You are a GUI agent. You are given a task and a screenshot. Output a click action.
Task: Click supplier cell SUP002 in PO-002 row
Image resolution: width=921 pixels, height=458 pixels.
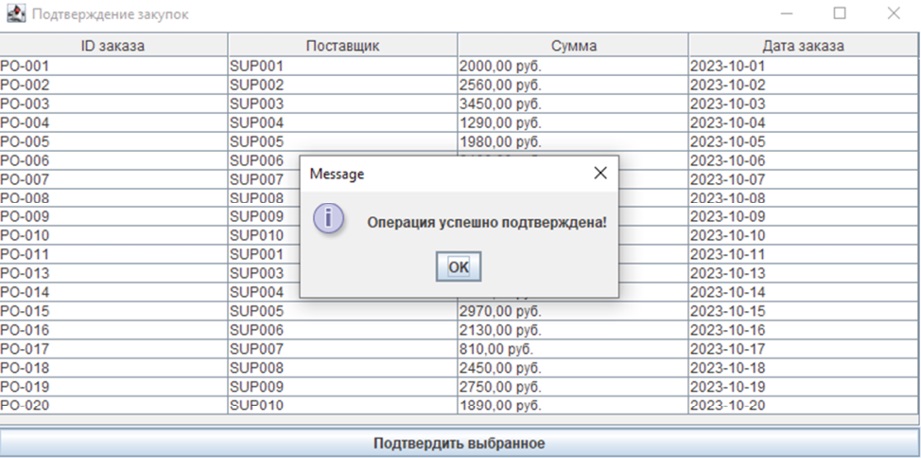(x=342, y=85)
